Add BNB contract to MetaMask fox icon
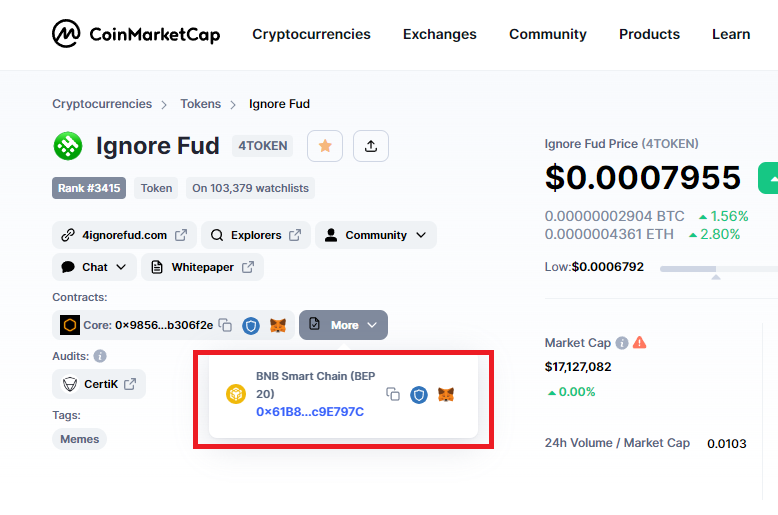778x515 pixels. click(x=446, y=395)
